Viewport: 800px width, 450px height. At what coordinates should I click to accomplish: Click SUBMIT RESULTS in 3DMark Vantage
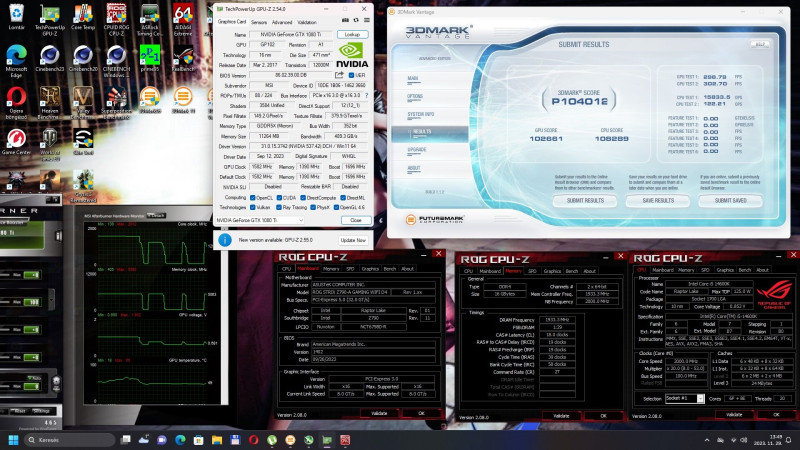click(x=585, y=201)
